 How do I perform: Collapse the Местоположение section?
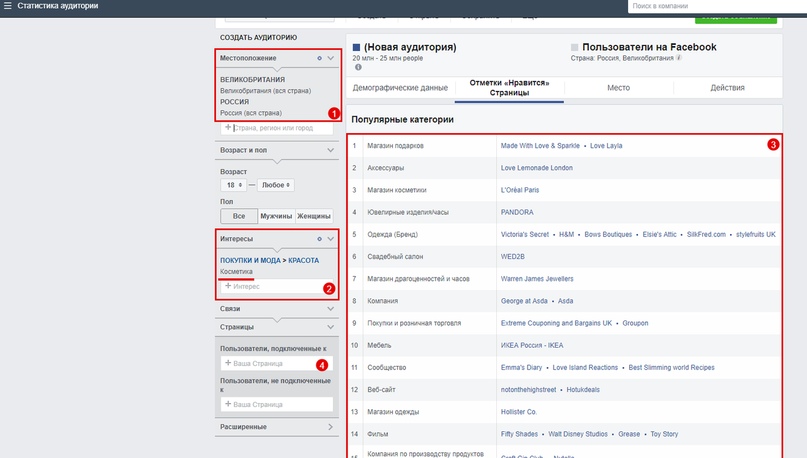(x=330, y=58)
